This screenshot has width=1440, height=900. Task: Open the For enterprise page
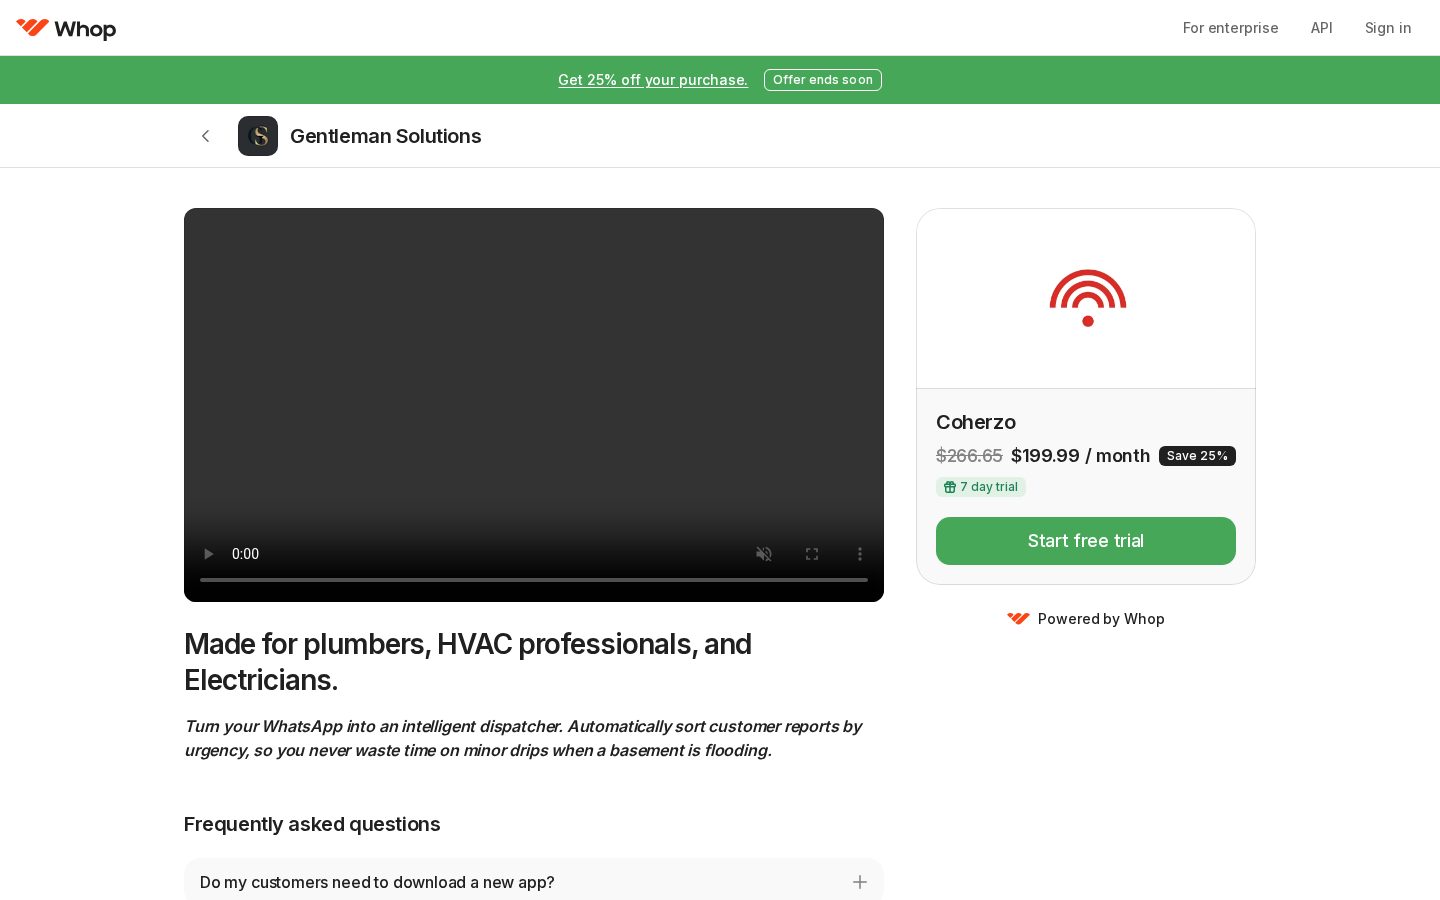point(1230,28)
